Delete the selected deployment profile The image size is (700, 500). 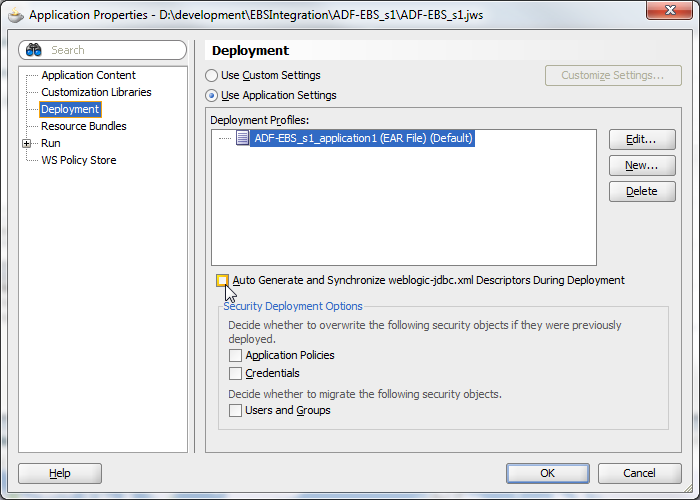[x=642, y=191]
